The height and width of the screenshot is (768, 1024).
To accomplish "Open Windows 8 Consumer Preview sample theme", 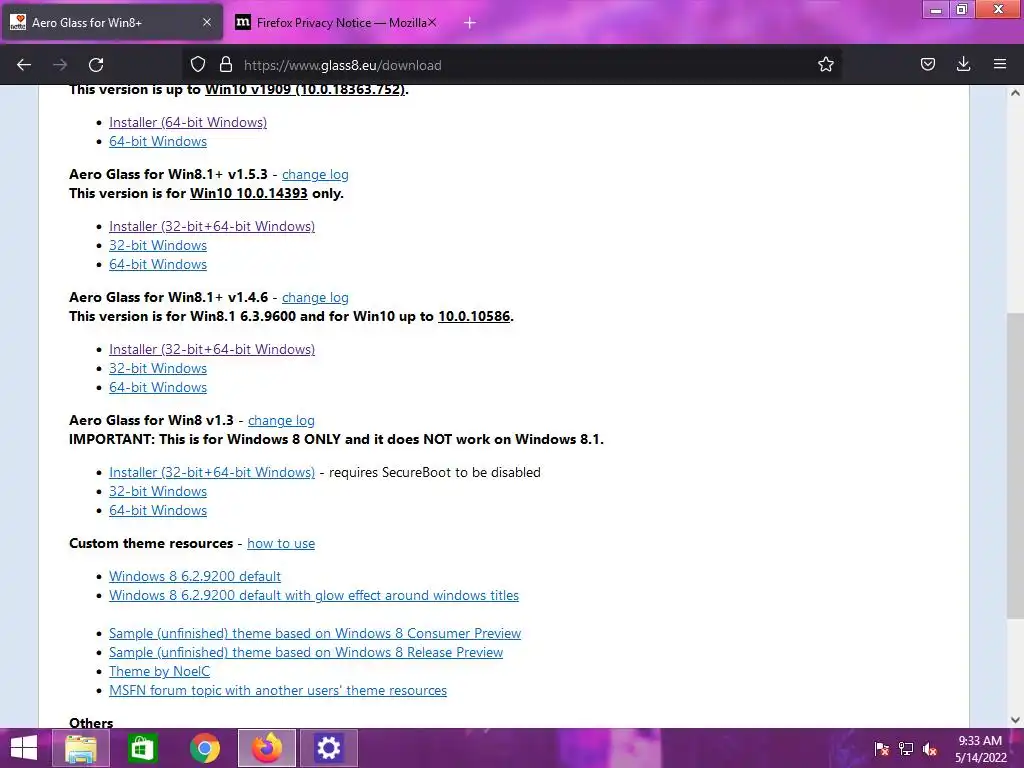I will click(315, 633).
